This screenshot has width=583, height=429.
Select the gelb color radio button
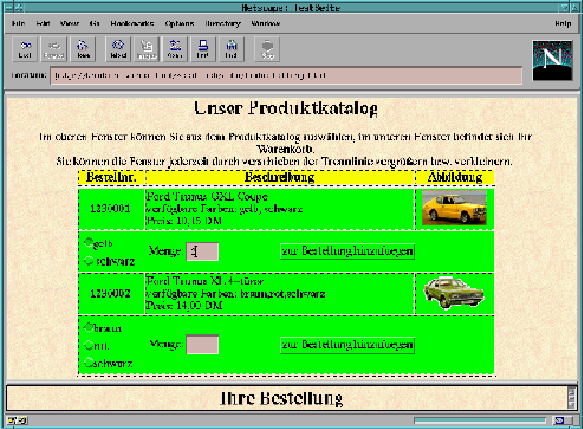pos(88,243)
